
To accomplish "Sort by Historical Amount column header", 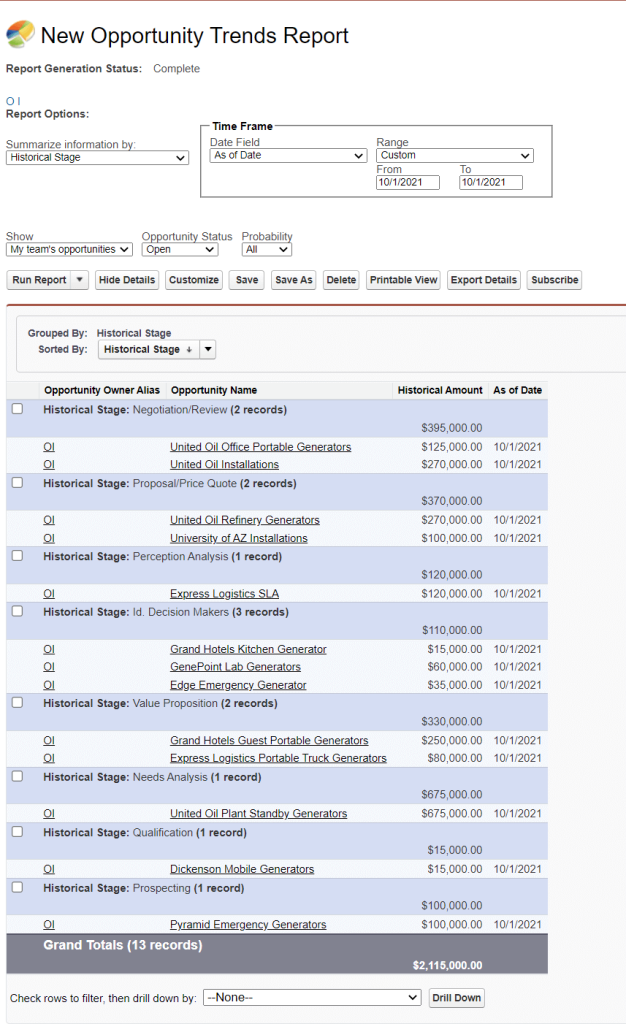I will (x=439, y=390).
